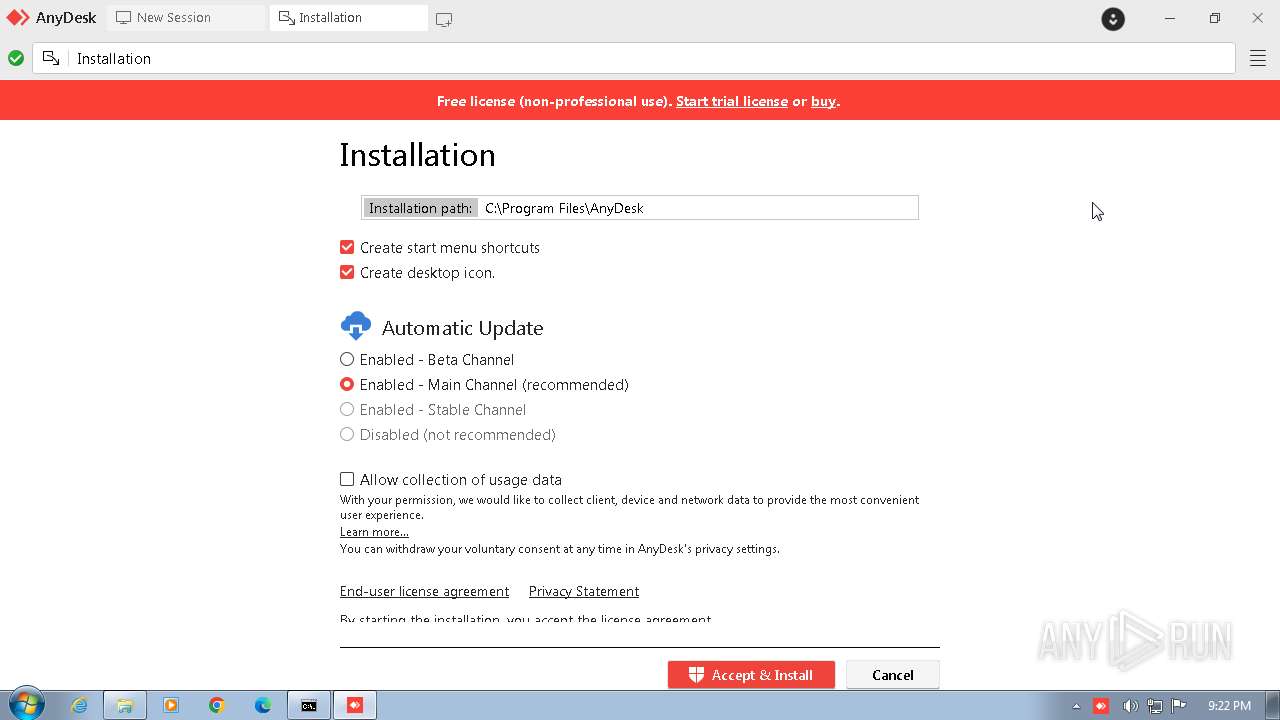The height and width of the screenshot is (720, 1280).
Task: Click the Automatic Update heading text
Action: tap(462, 328)
